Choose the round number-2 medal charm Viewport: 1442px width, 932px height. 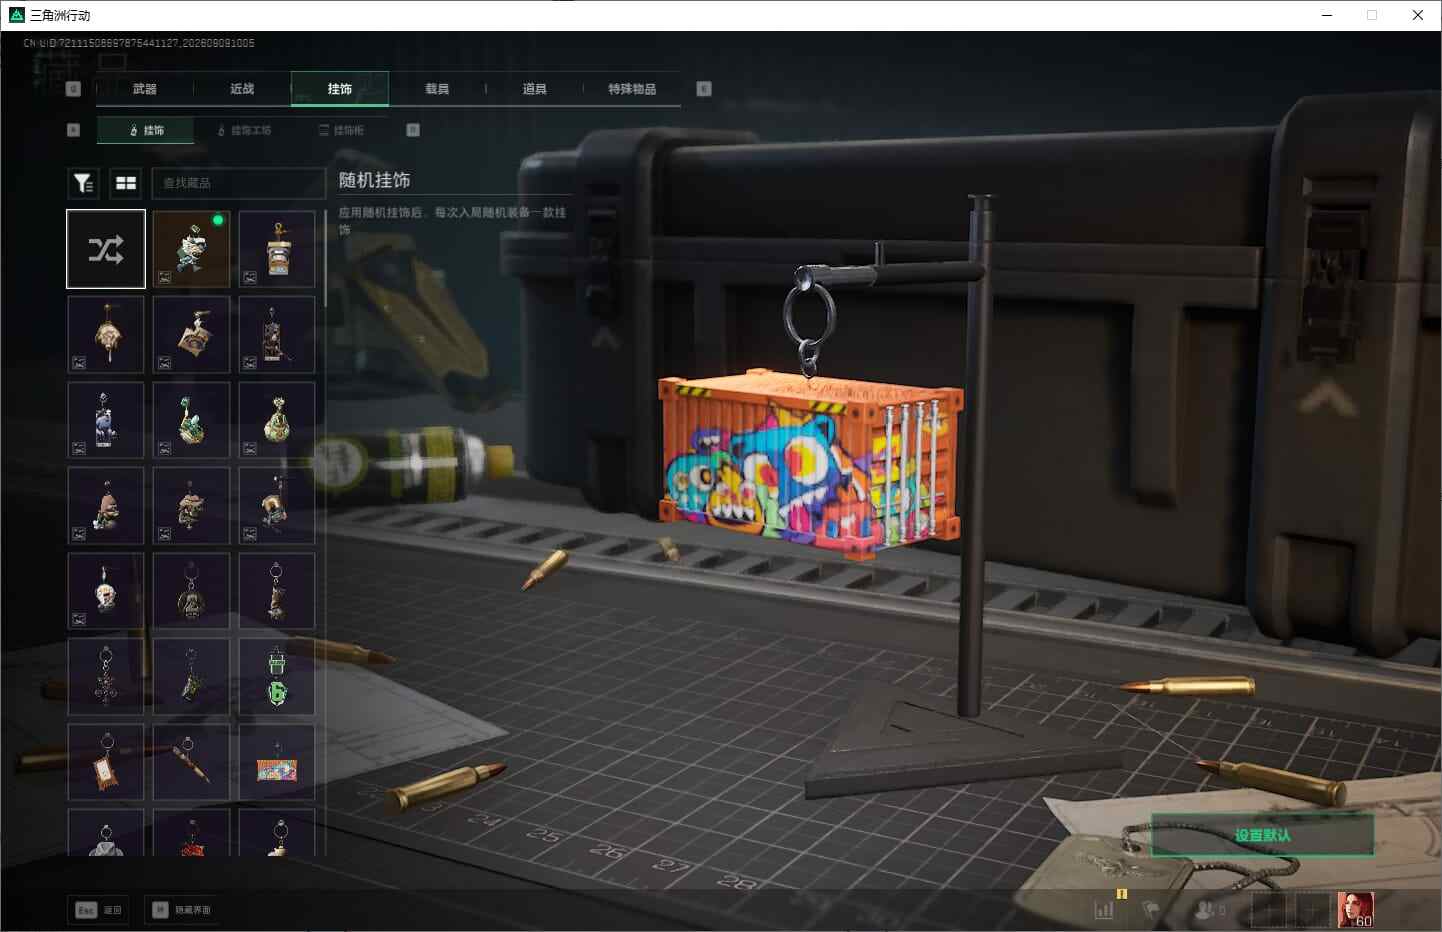(x=192, y=592)
